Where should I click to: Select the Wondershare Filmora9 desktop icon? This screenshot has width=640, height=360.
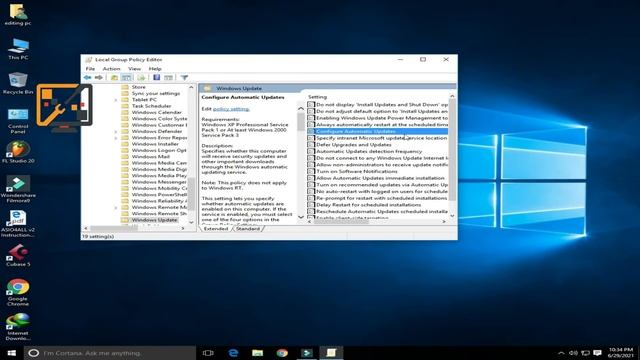18,189
